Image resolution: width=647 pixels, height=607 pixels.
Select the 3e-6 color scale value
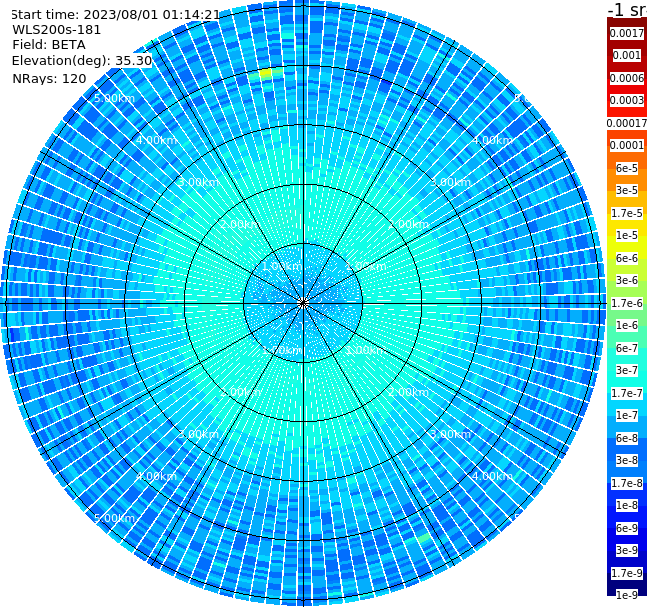tap(627, 280)
